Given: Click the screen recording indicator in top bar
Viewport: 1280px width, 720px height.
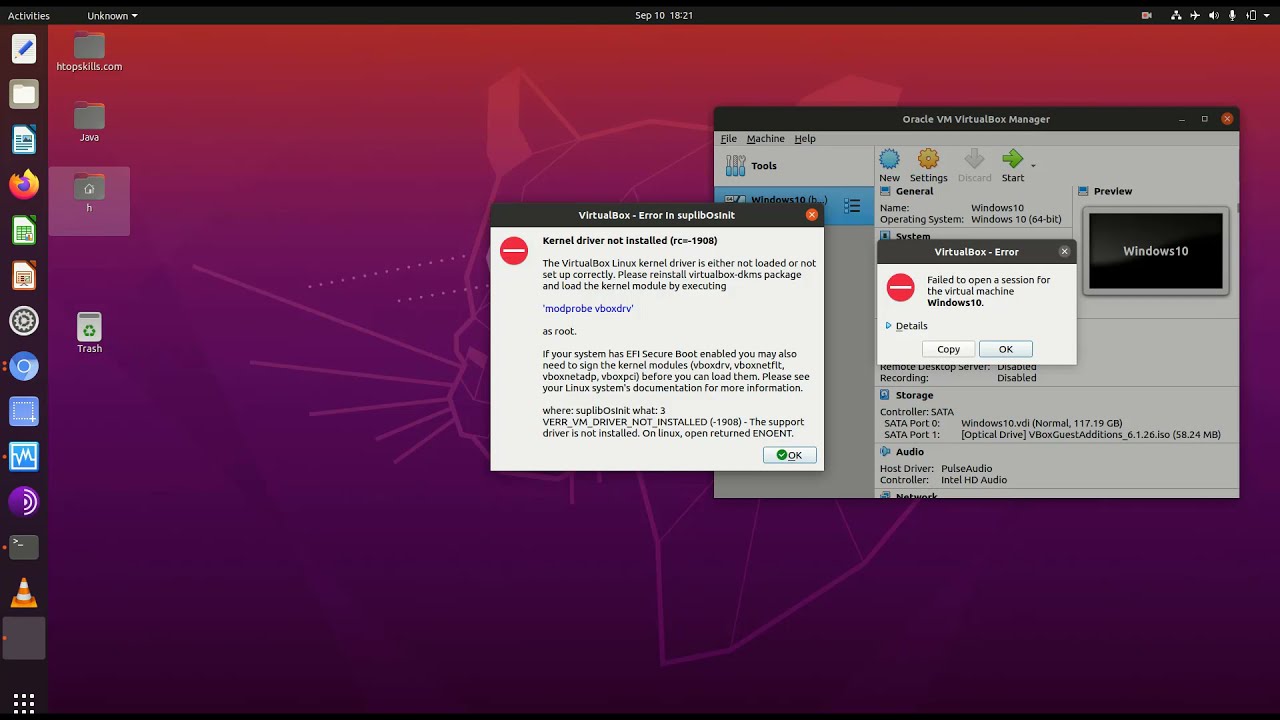Looking at the screenshot, I should click(x=1147, y=15).
